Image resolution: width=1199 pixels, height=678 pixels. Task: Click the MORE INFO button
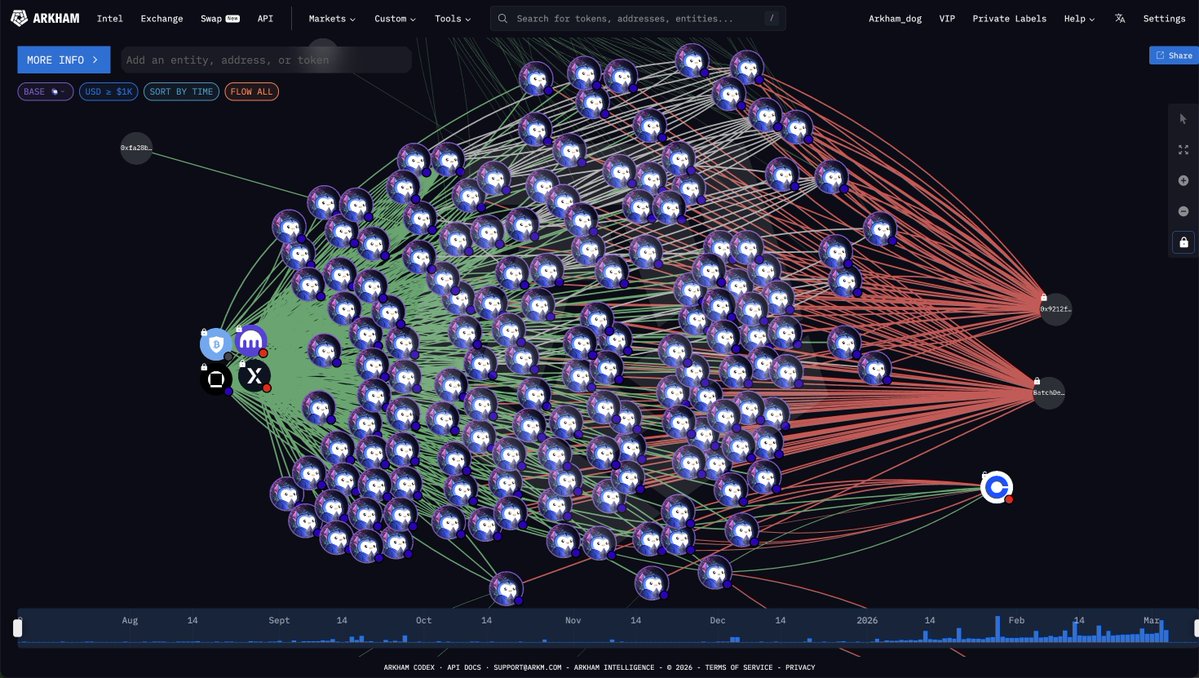coord(63,60)
